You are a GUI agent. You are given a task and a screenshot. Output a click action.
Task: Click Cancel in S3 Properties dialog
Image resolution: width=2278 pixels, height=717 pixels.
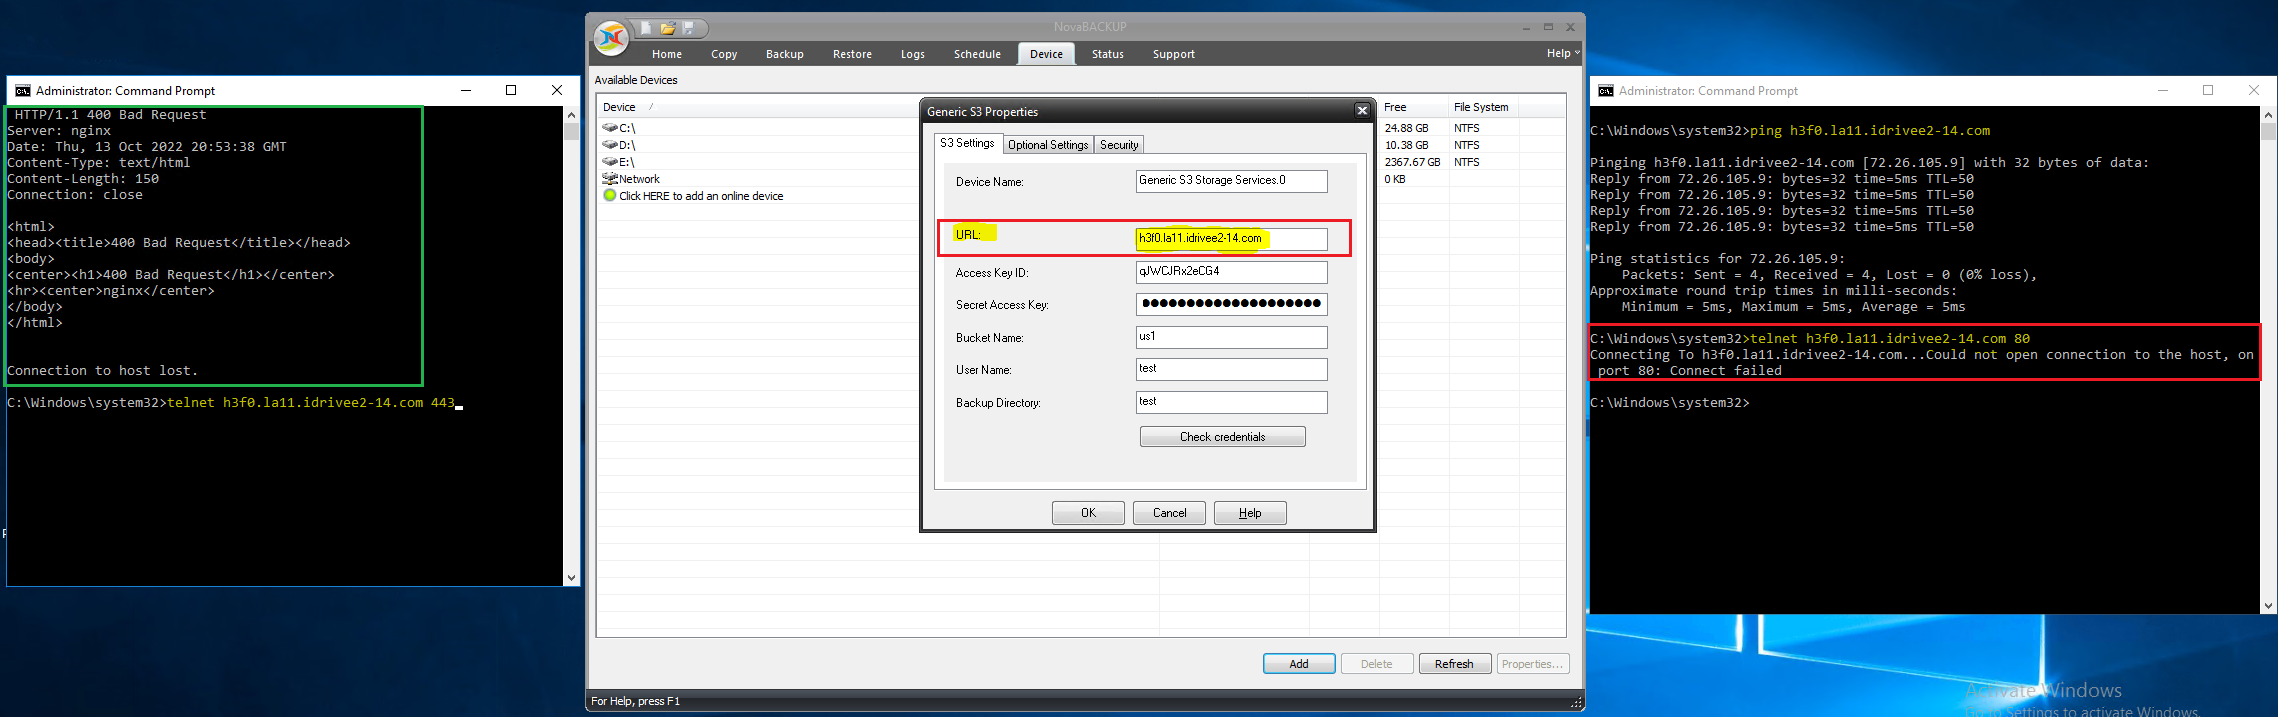coord(1169,513)
